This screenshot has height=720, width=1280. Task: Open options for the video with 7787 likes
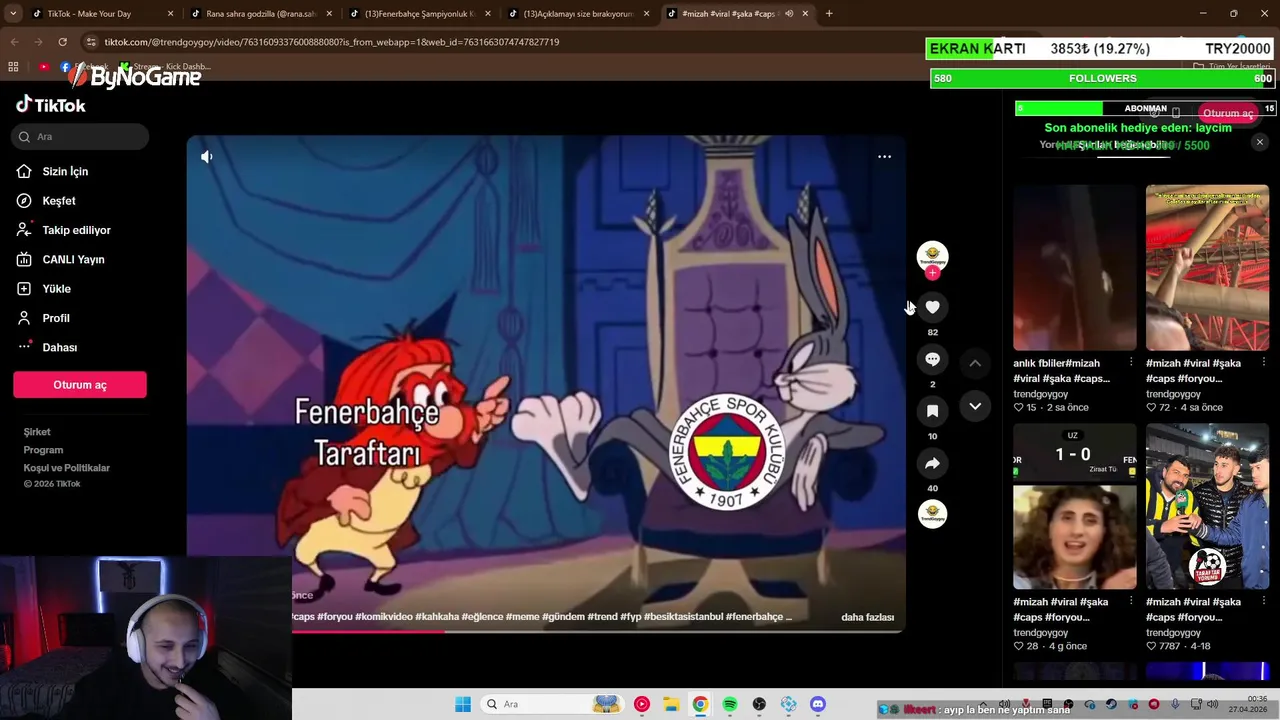pyautogui.click(x=1263, y=601)
